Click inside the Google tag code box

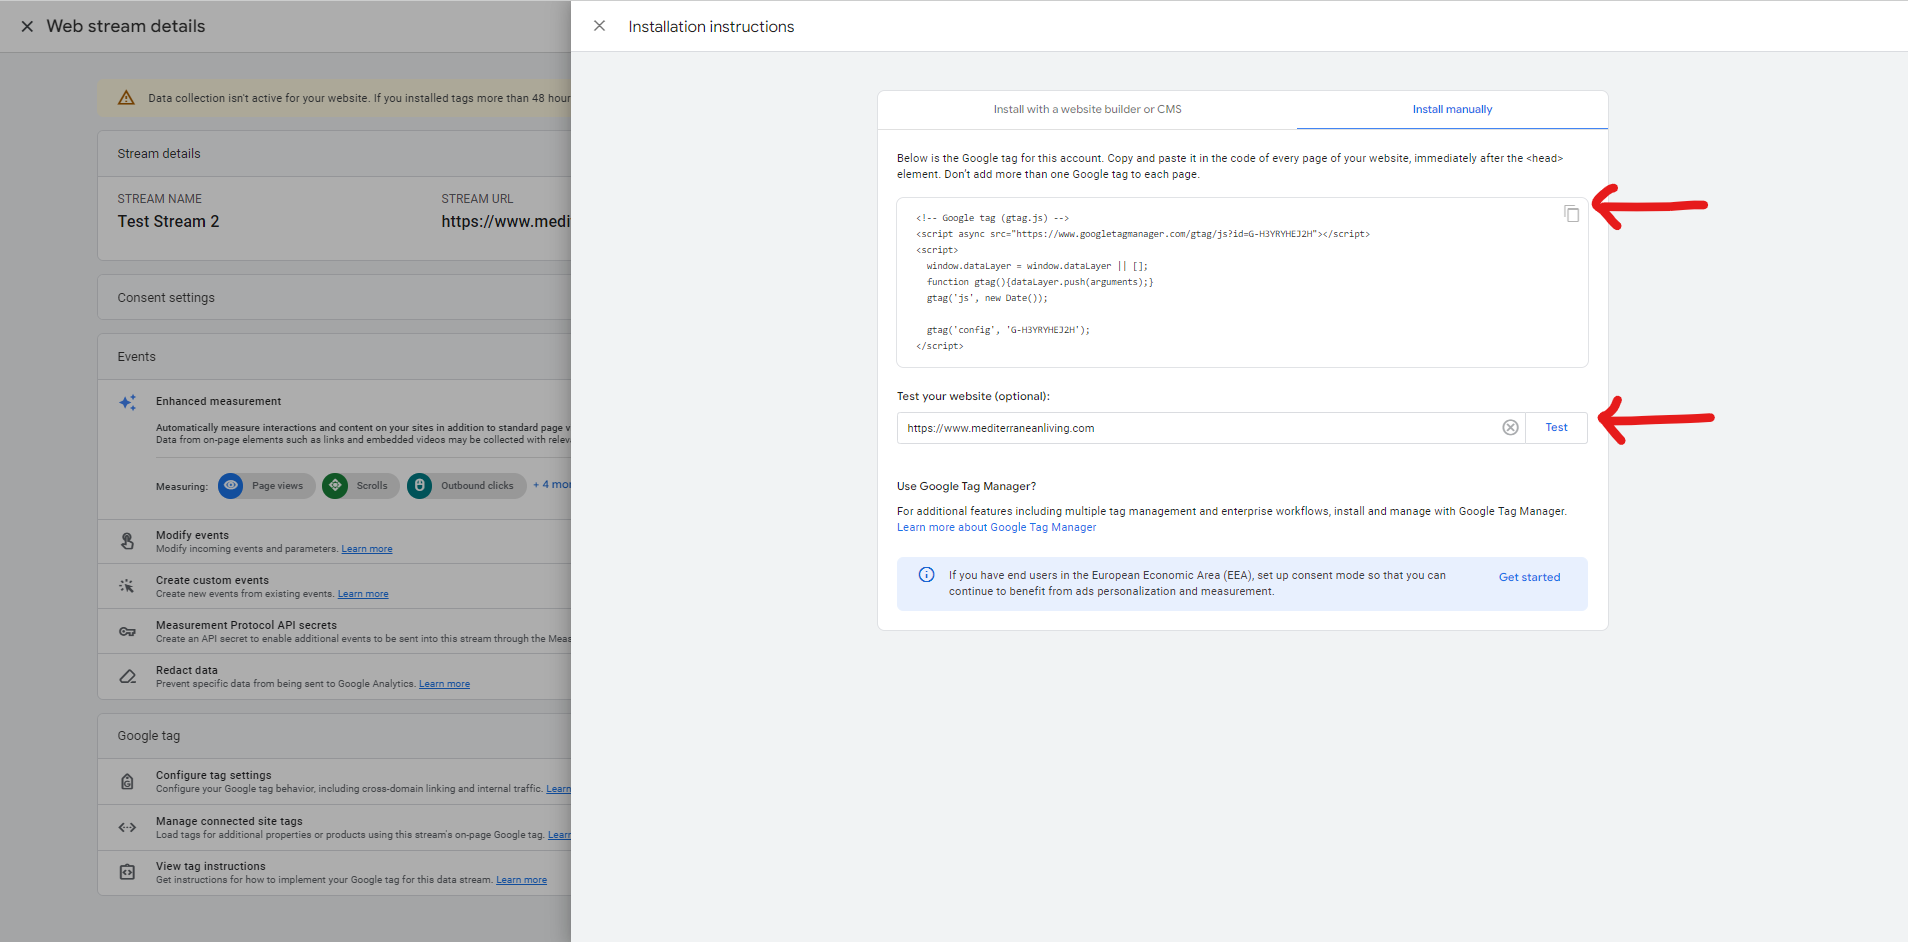point(1242,283)
